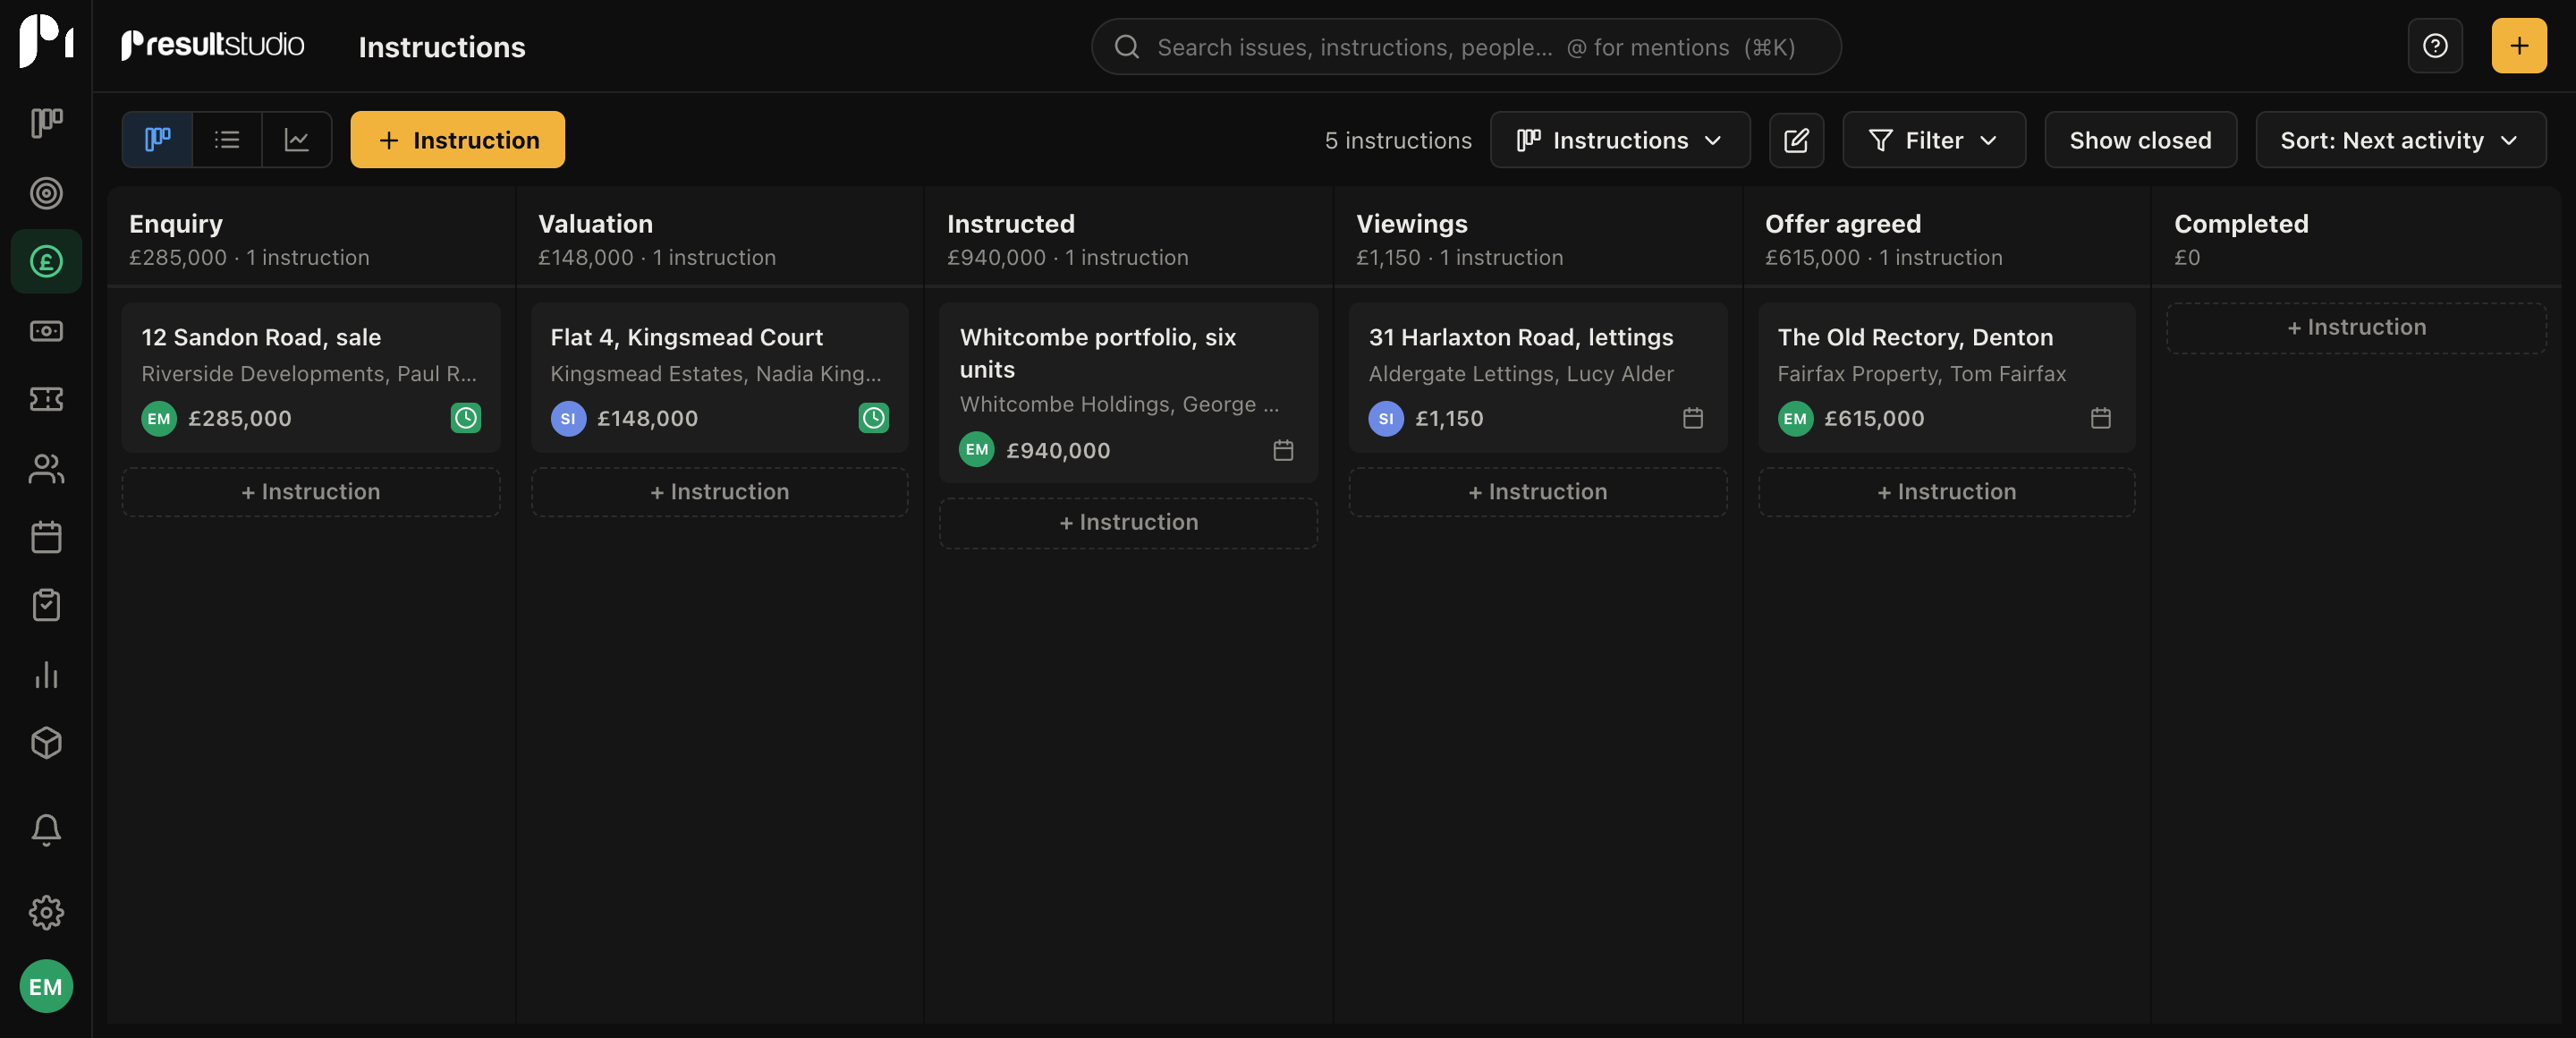Click the search issues input field
The width and height of the screenshot is (2576, 1038).
point(1465,46)
